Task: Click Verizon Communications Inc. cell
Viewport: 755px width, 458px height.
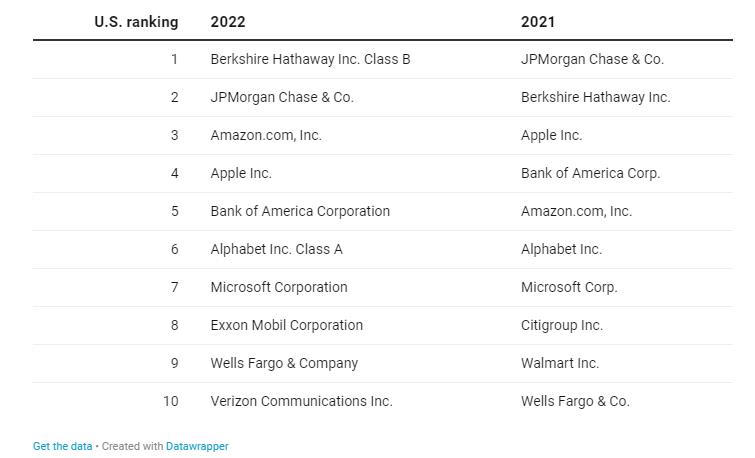Action: click(301, 401)
